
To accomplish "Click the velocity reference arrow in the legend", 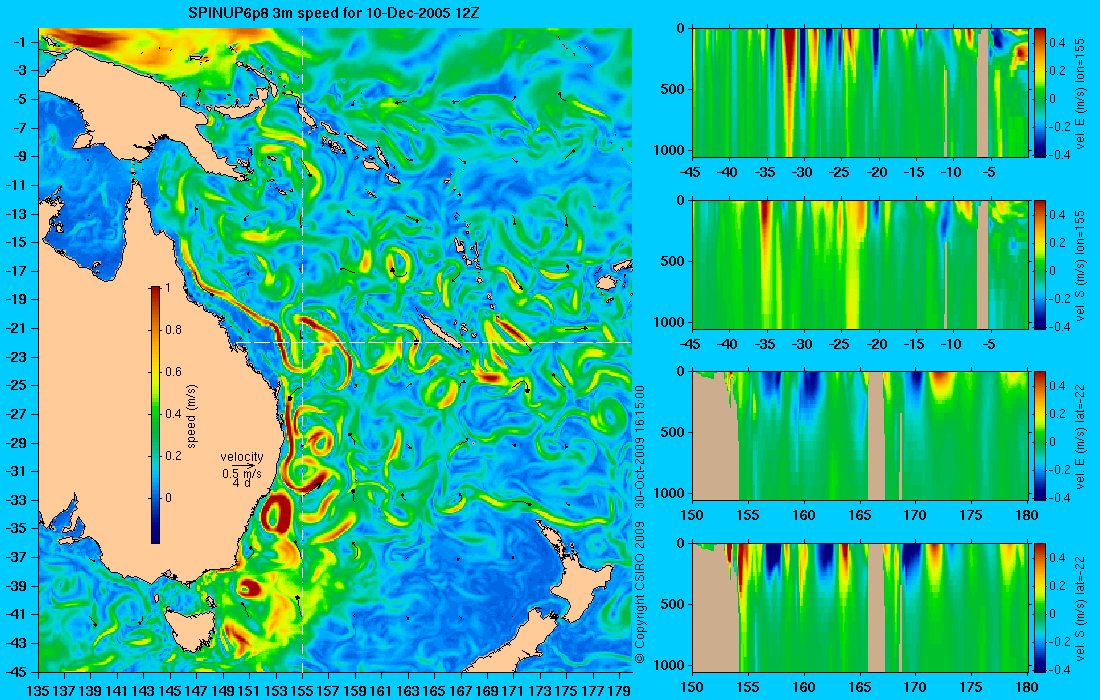I will [245, 465].
